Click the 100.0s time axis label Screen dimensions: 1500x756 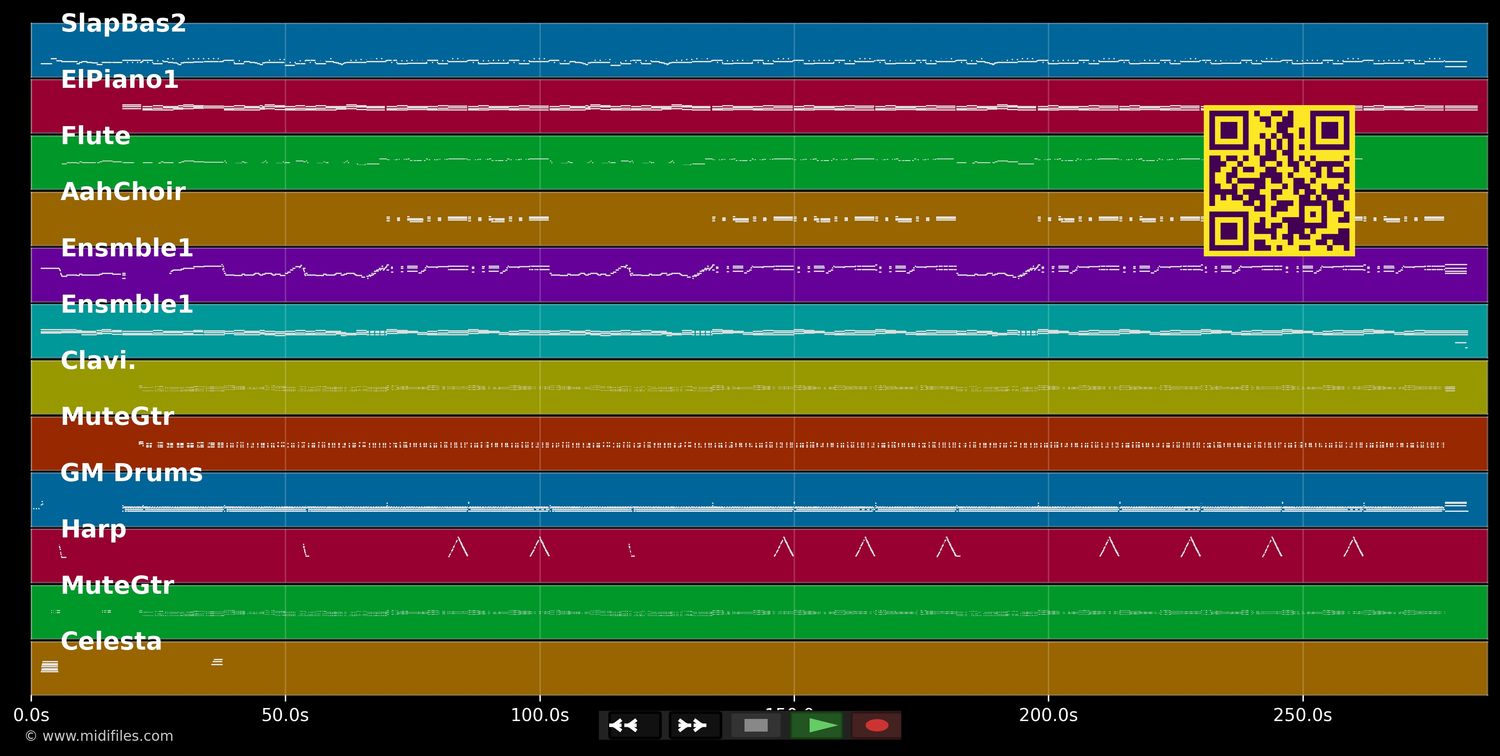pyautogui.click(x=540, y=715)
